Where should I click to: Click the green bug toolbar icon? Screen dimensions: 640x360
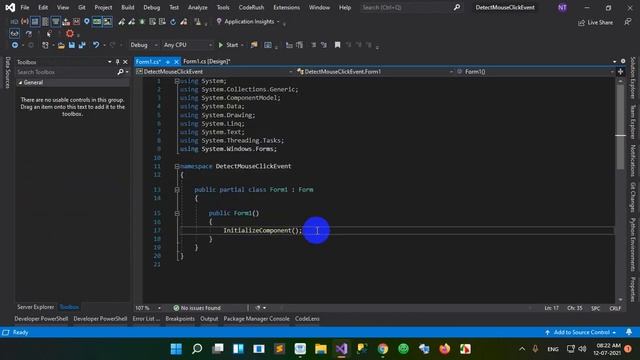pos(142,22)
